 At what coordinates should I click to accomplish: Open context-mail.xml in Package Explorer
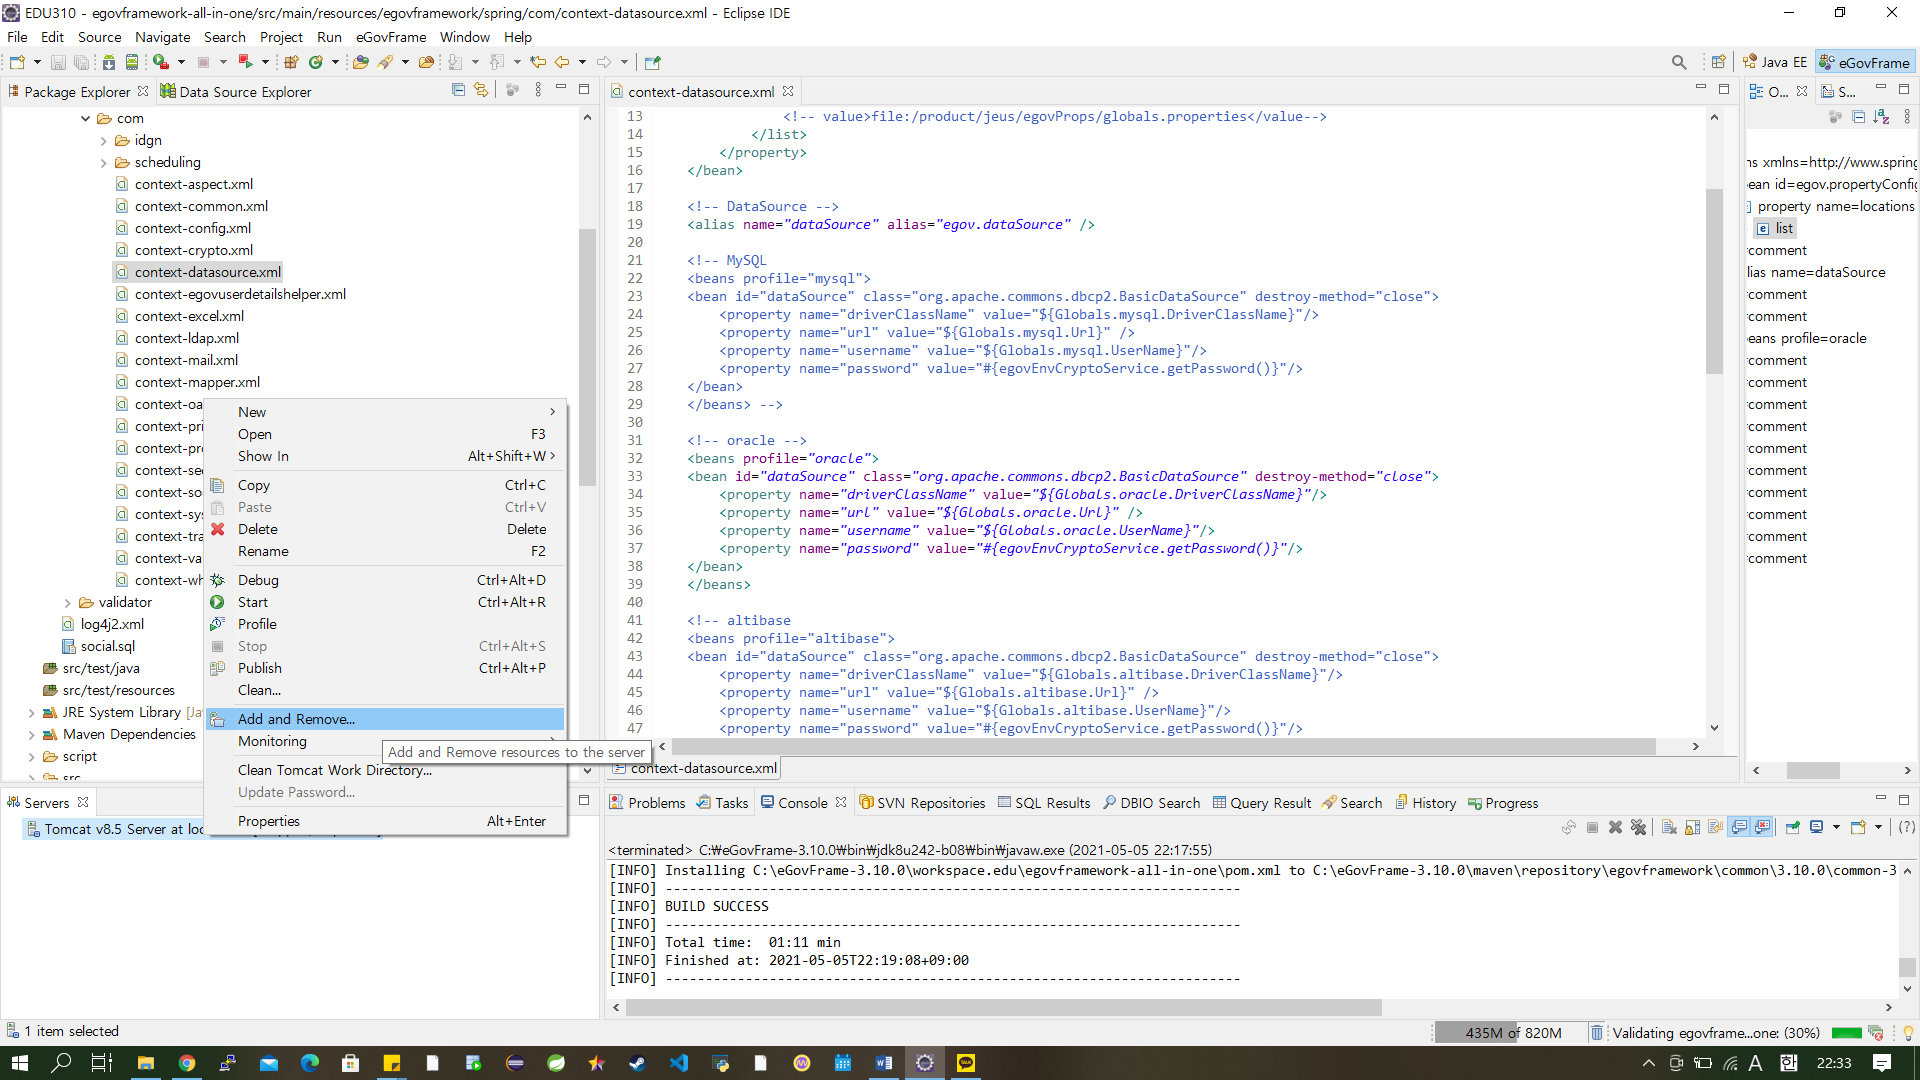click(186, 360)
